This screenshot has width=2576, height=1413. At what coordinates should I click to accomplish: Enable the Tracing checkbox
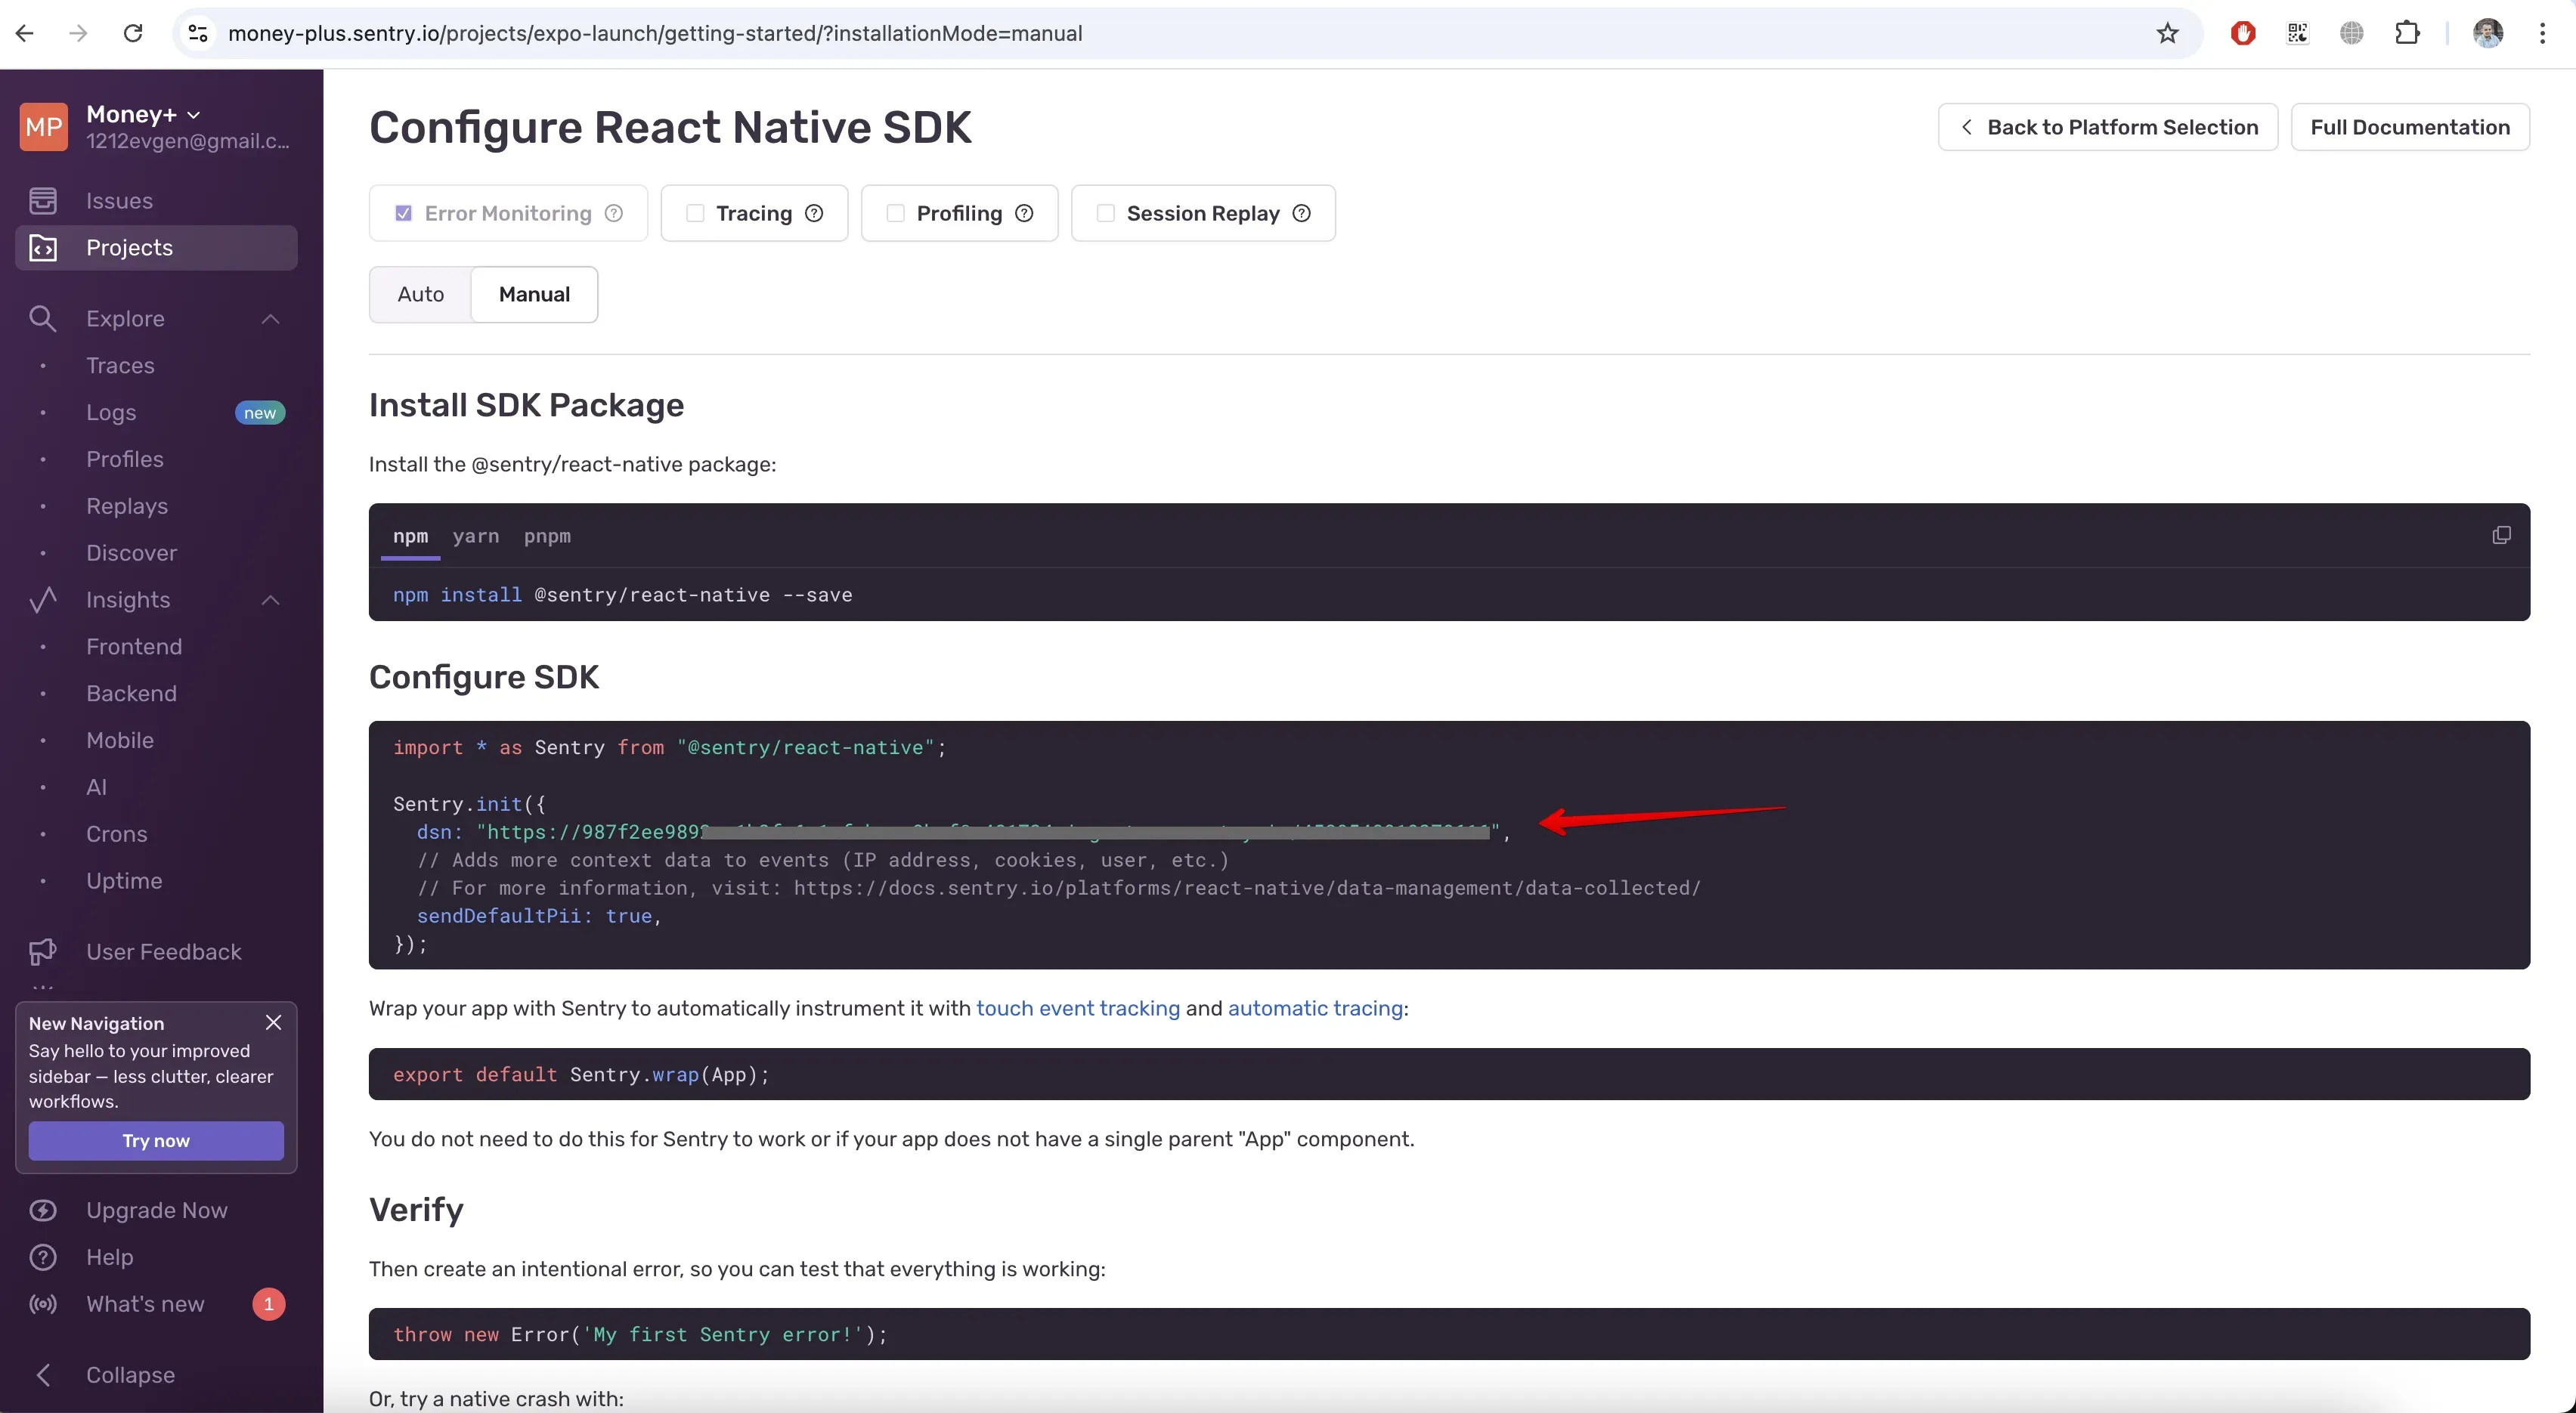tap(695, 213)
